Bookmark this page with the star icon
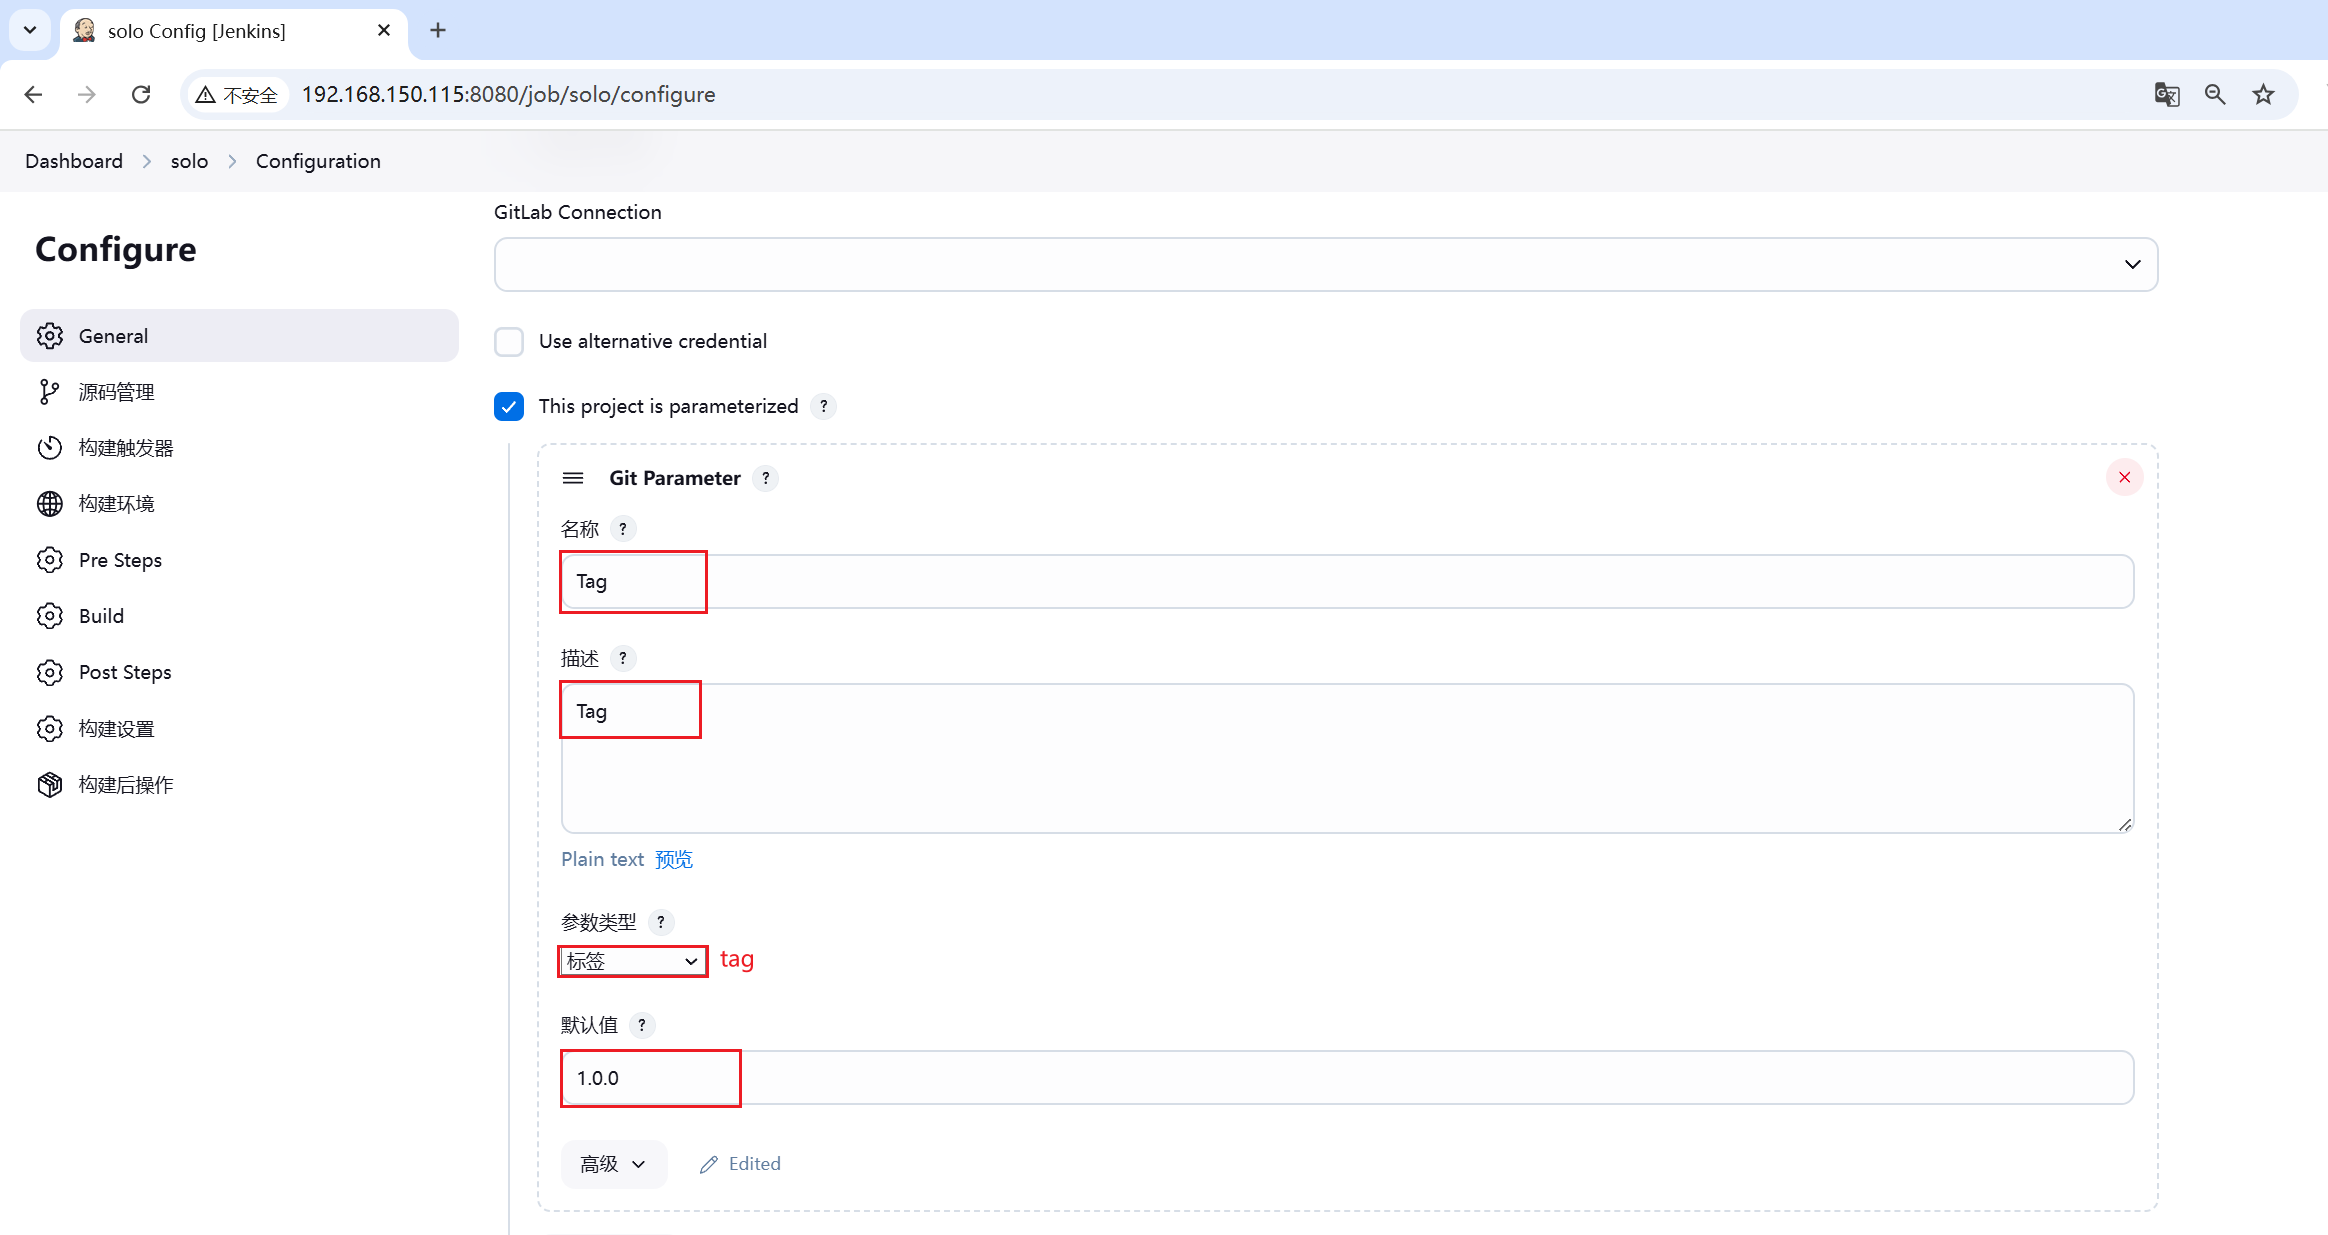 [2263, 94]
